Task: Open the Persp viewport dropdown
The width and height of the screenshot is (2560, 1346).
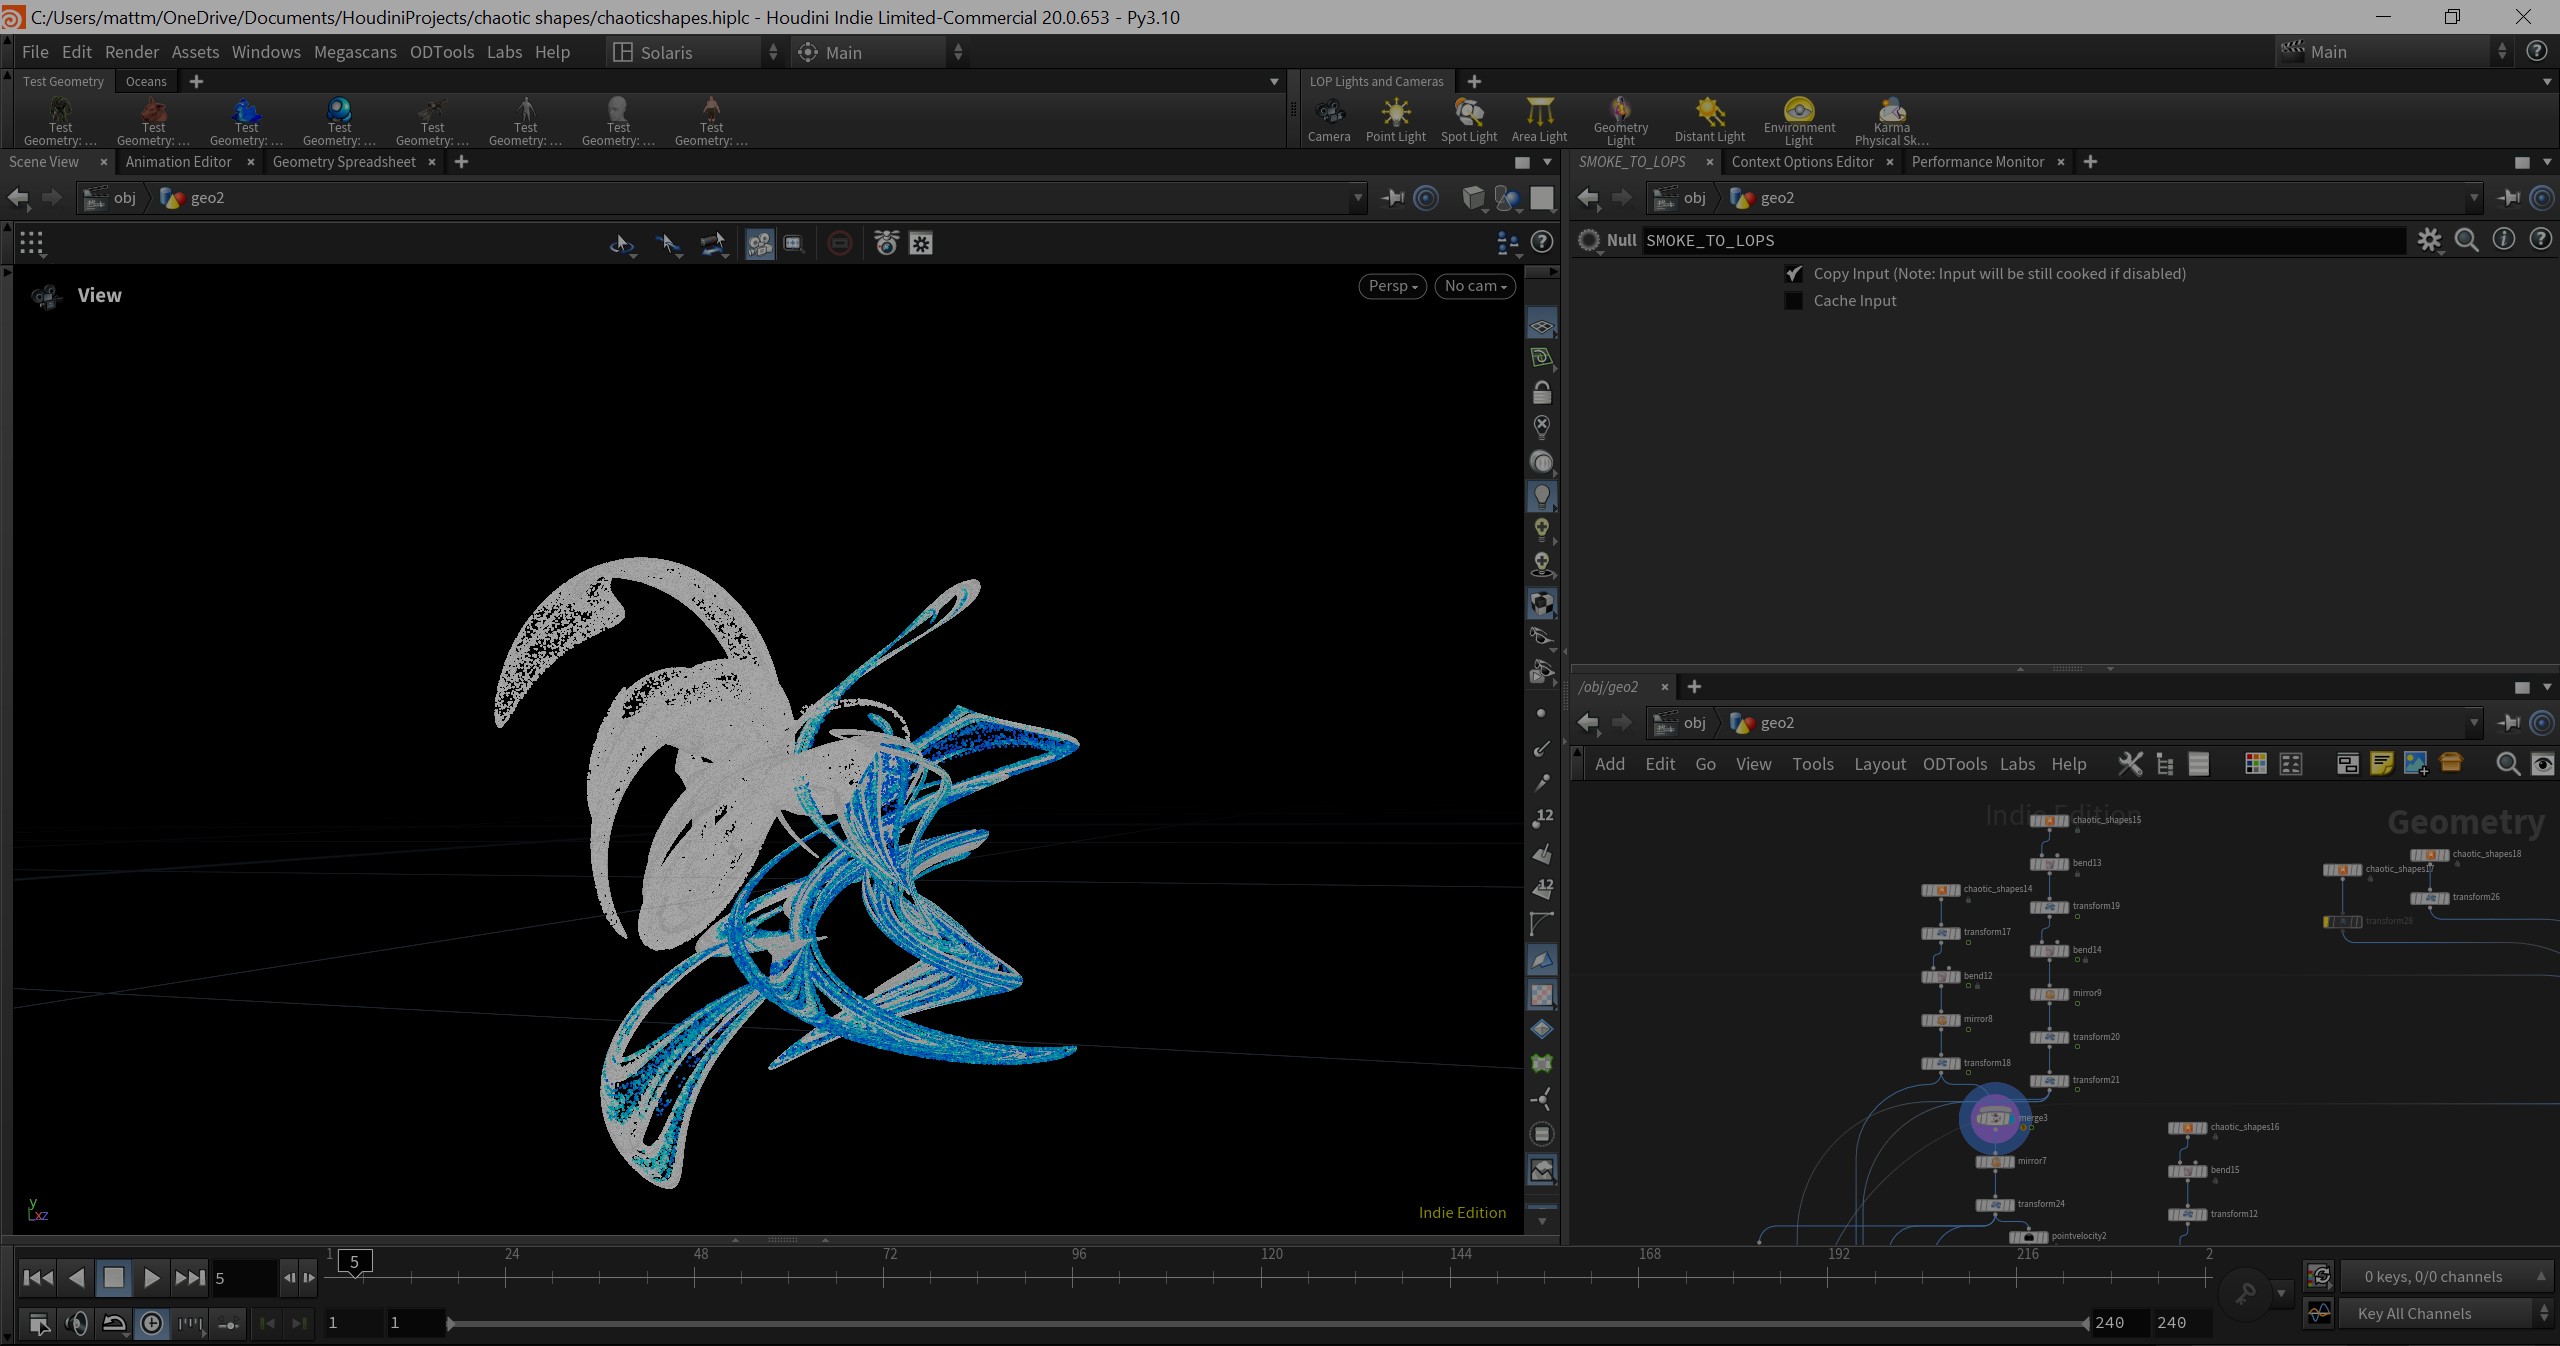Action: 1392,286
